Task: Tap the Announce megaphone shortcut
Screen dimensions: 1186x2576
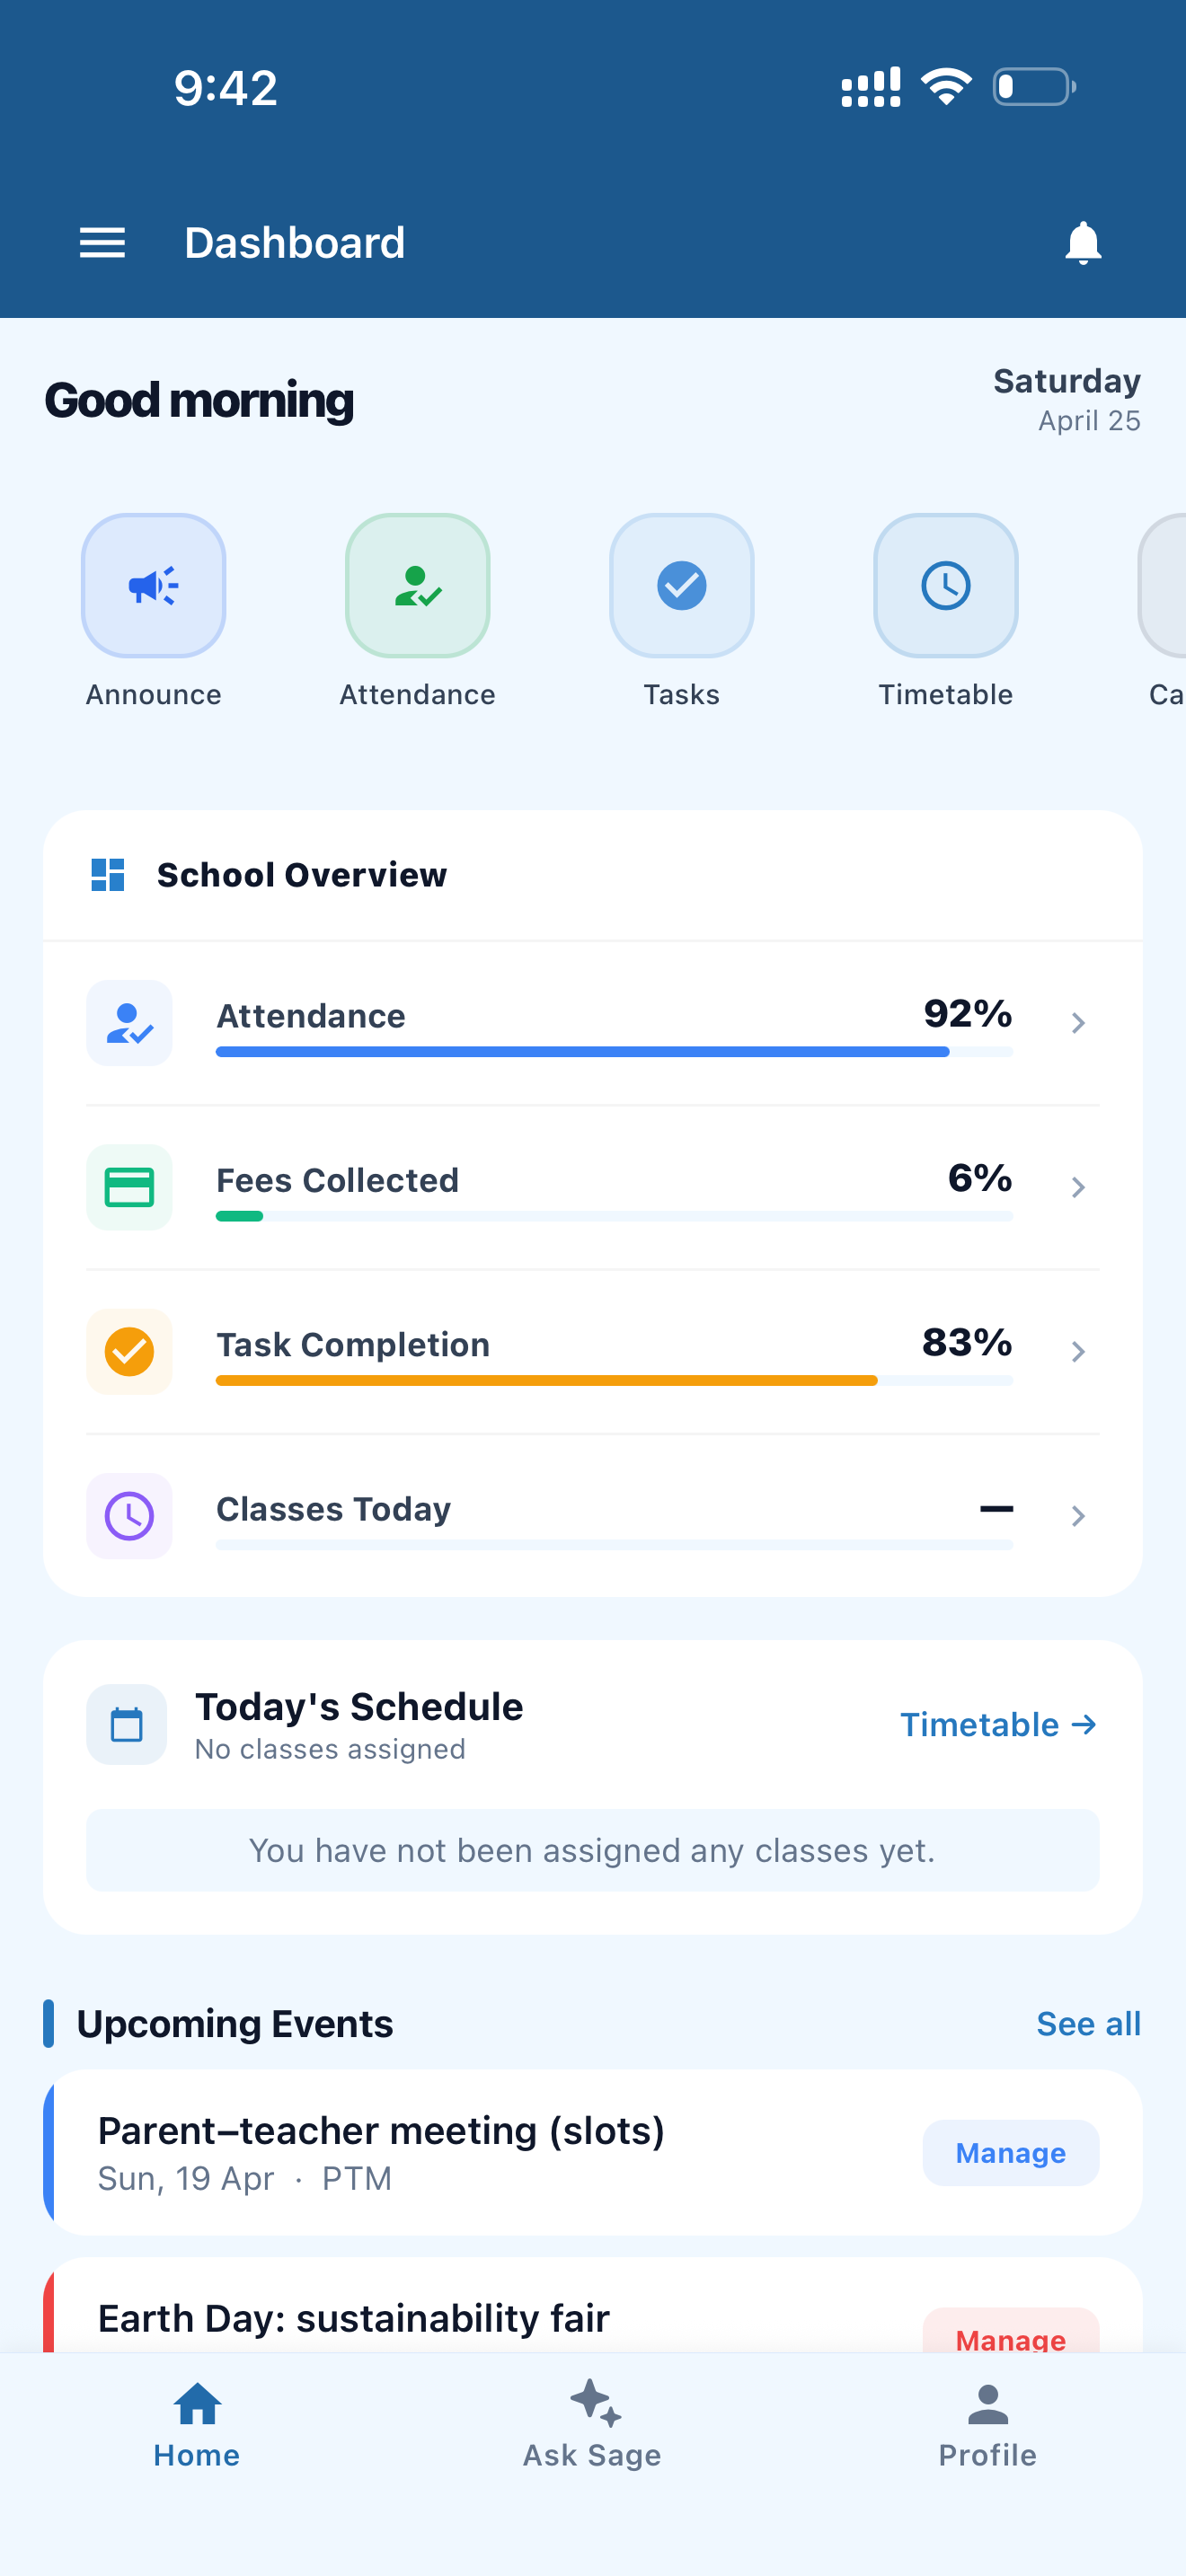Action: [153, 586]
